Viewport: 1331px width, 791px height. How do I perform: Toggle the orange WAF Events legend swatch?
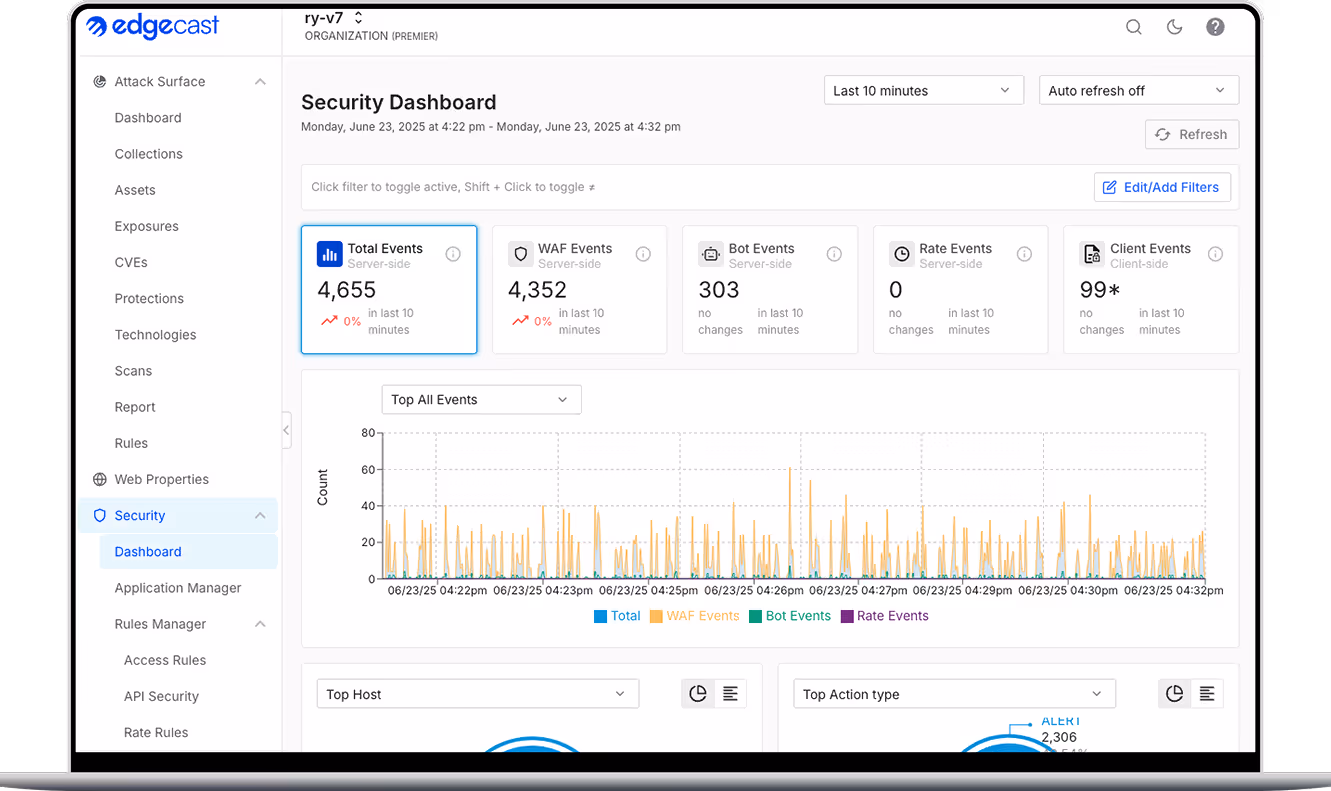tap(656, 616)
